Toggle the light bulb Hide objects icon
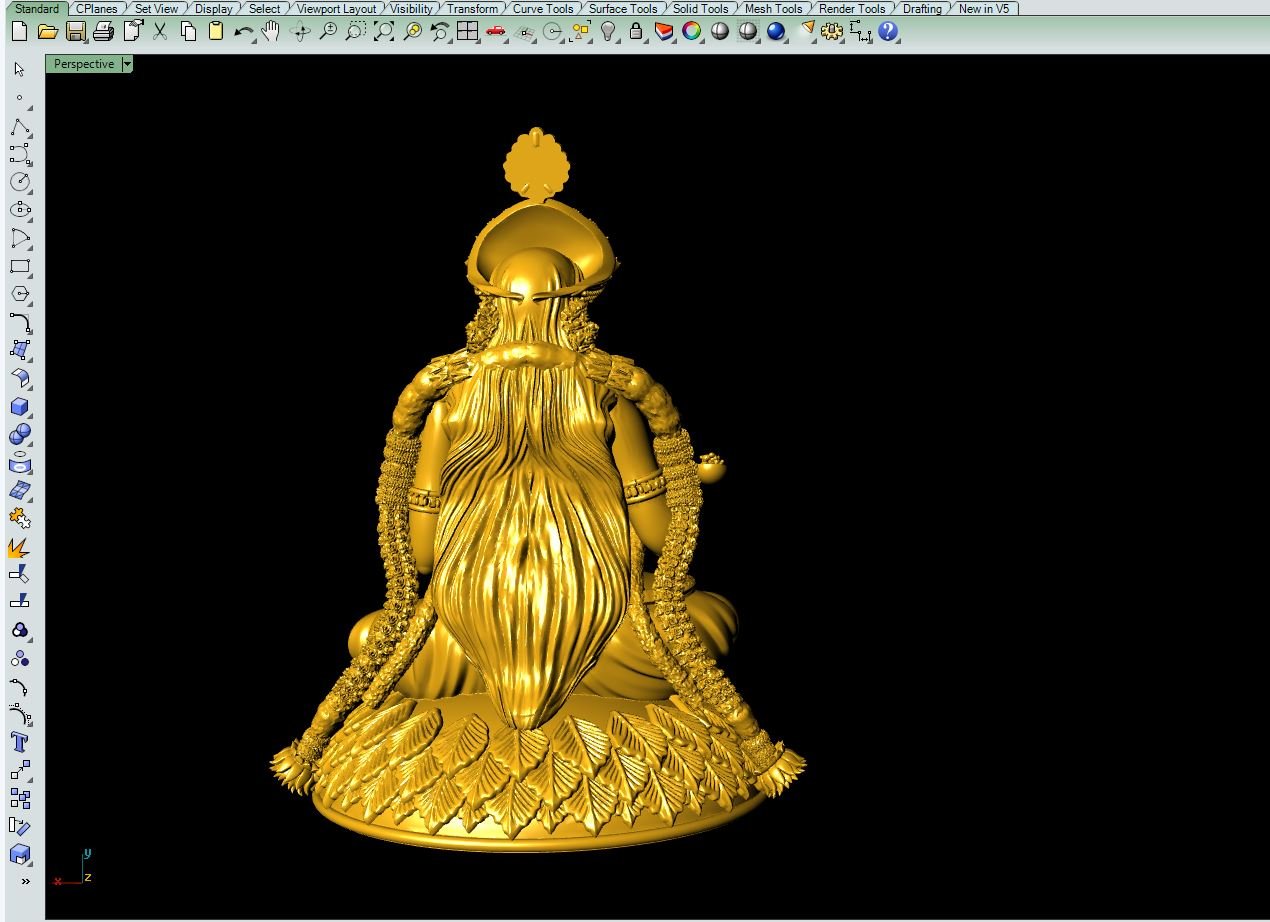 click(608, 32)
